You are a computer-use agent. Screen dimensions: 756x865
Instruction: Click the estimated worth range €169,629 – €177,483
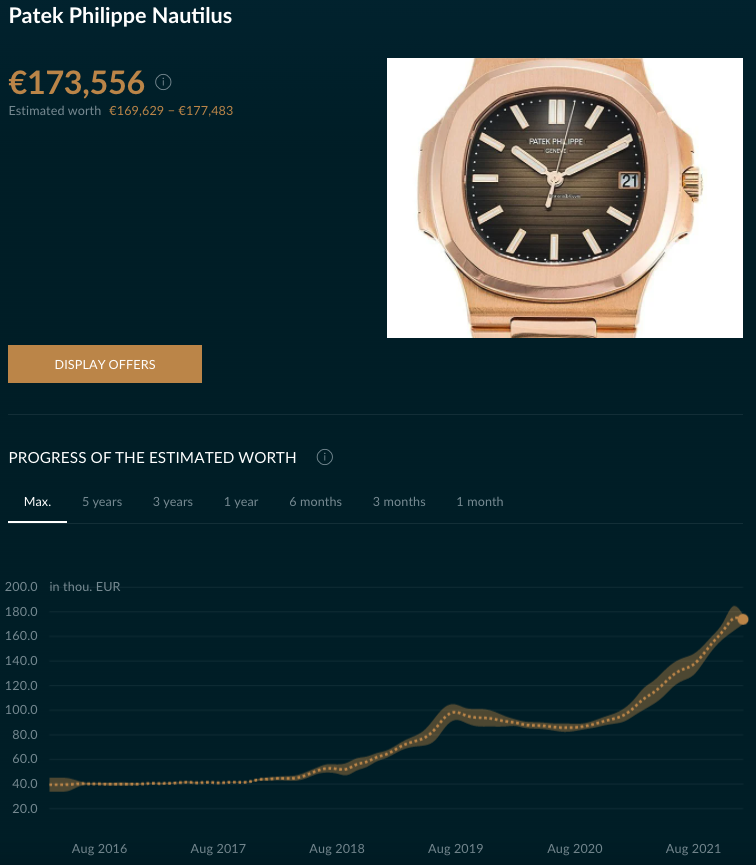click(171, 111)
